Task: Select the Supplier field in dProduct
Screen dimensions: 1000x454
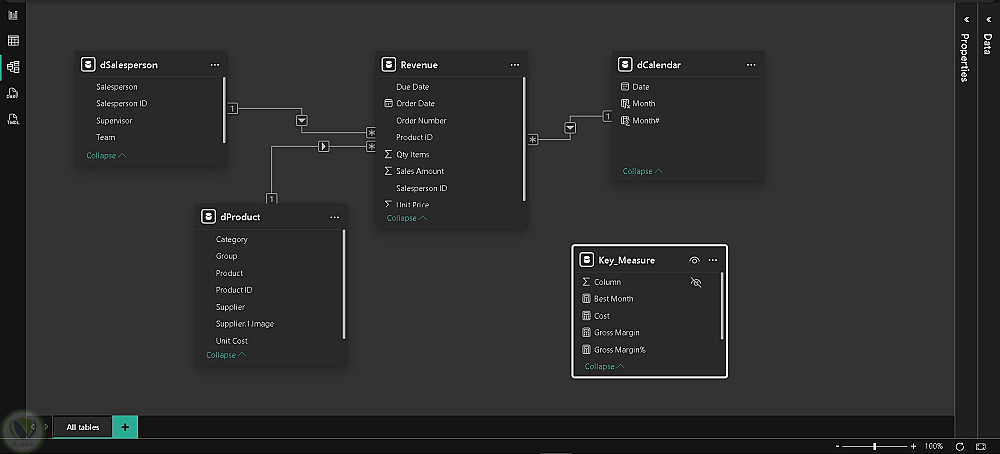Action: click(x=230, y=307)
